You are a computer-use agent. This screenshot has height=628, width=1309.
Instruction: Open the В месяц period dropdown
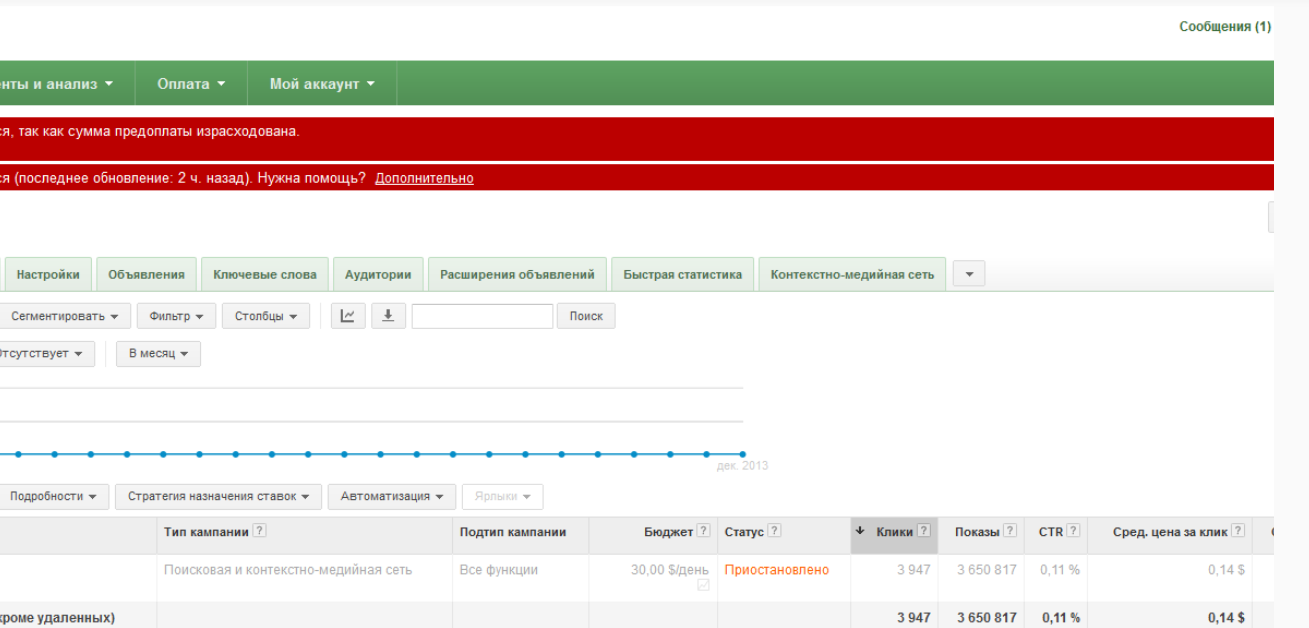click(x=158, y=354)
